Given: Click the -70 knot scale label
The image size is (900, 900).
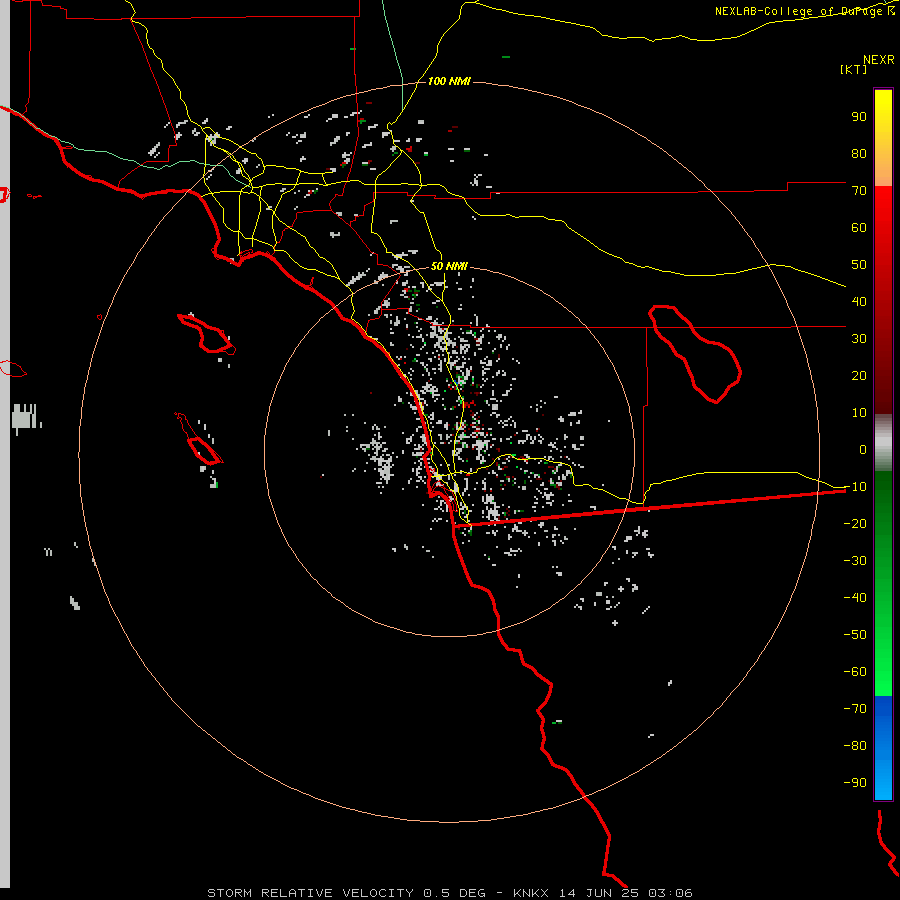Looking at the screenshot, I should point(855,709).
